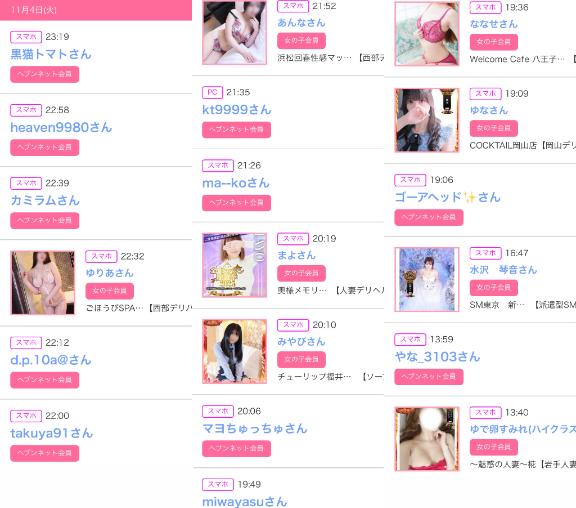576x508 pixels.
Task: Open マヨちゅっちゅさん profile link
Action: [x=255, y=428]
